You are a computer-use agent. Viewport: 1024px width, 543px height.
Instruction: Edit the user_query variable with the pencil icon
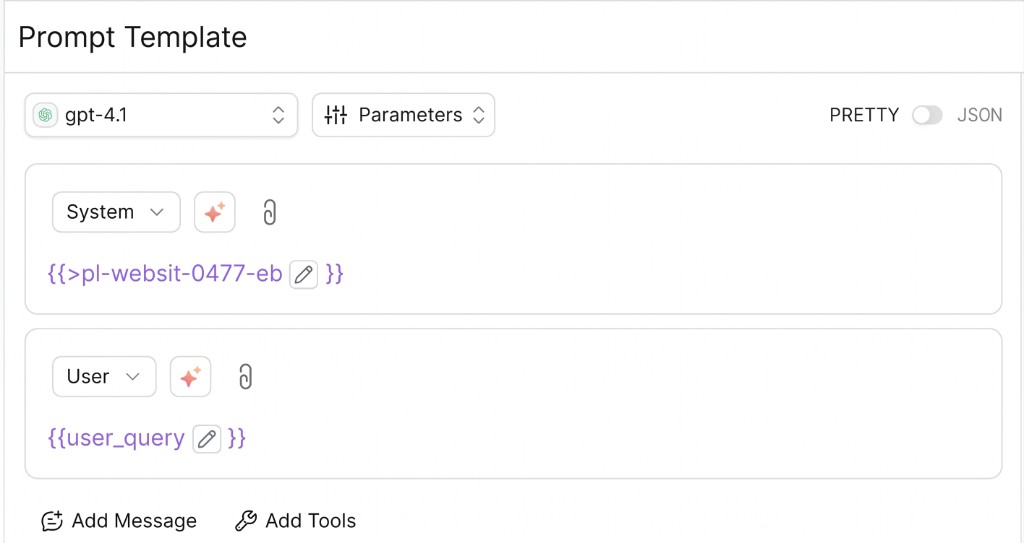point(207,439)
